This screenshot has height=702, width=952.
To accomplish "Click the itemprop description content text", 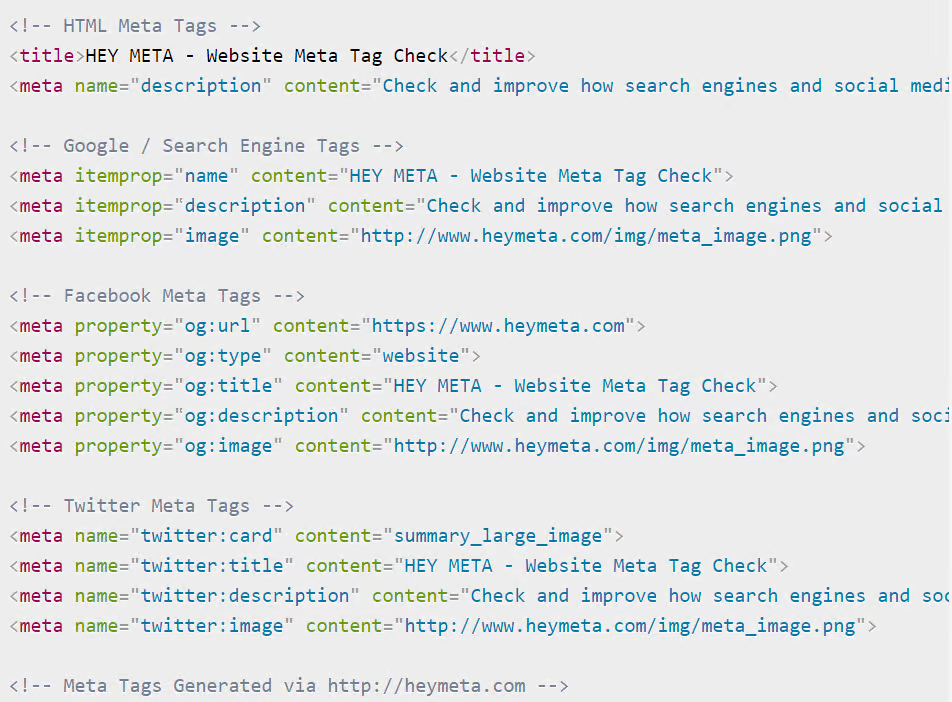I will coord(684,206).
